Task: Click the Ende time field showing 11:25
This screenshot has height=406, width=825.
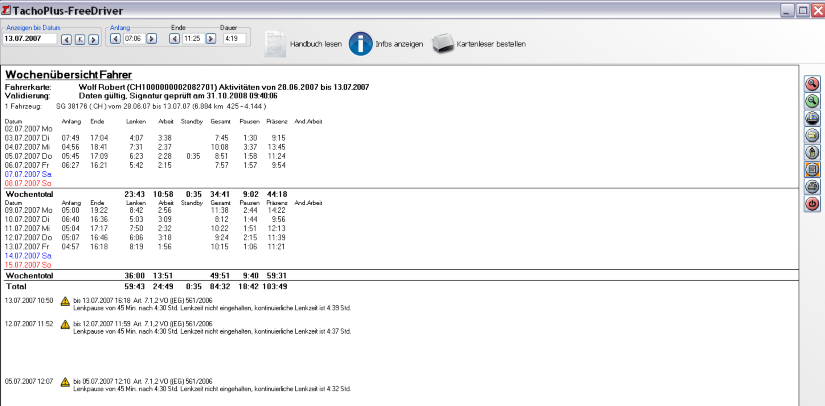Action: [x=192, y=39]
